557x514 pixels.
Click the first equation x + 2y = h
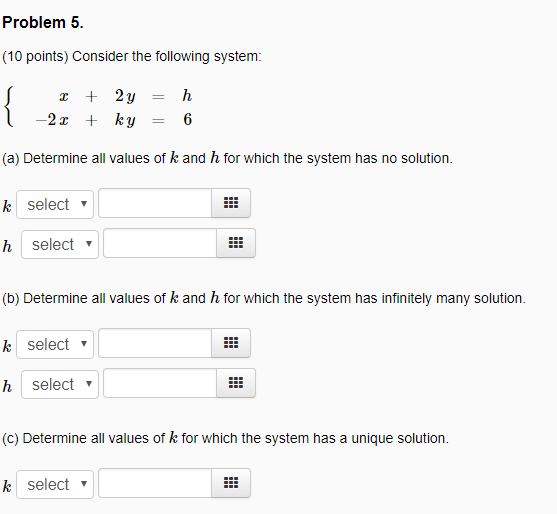[x=125, y=96]
